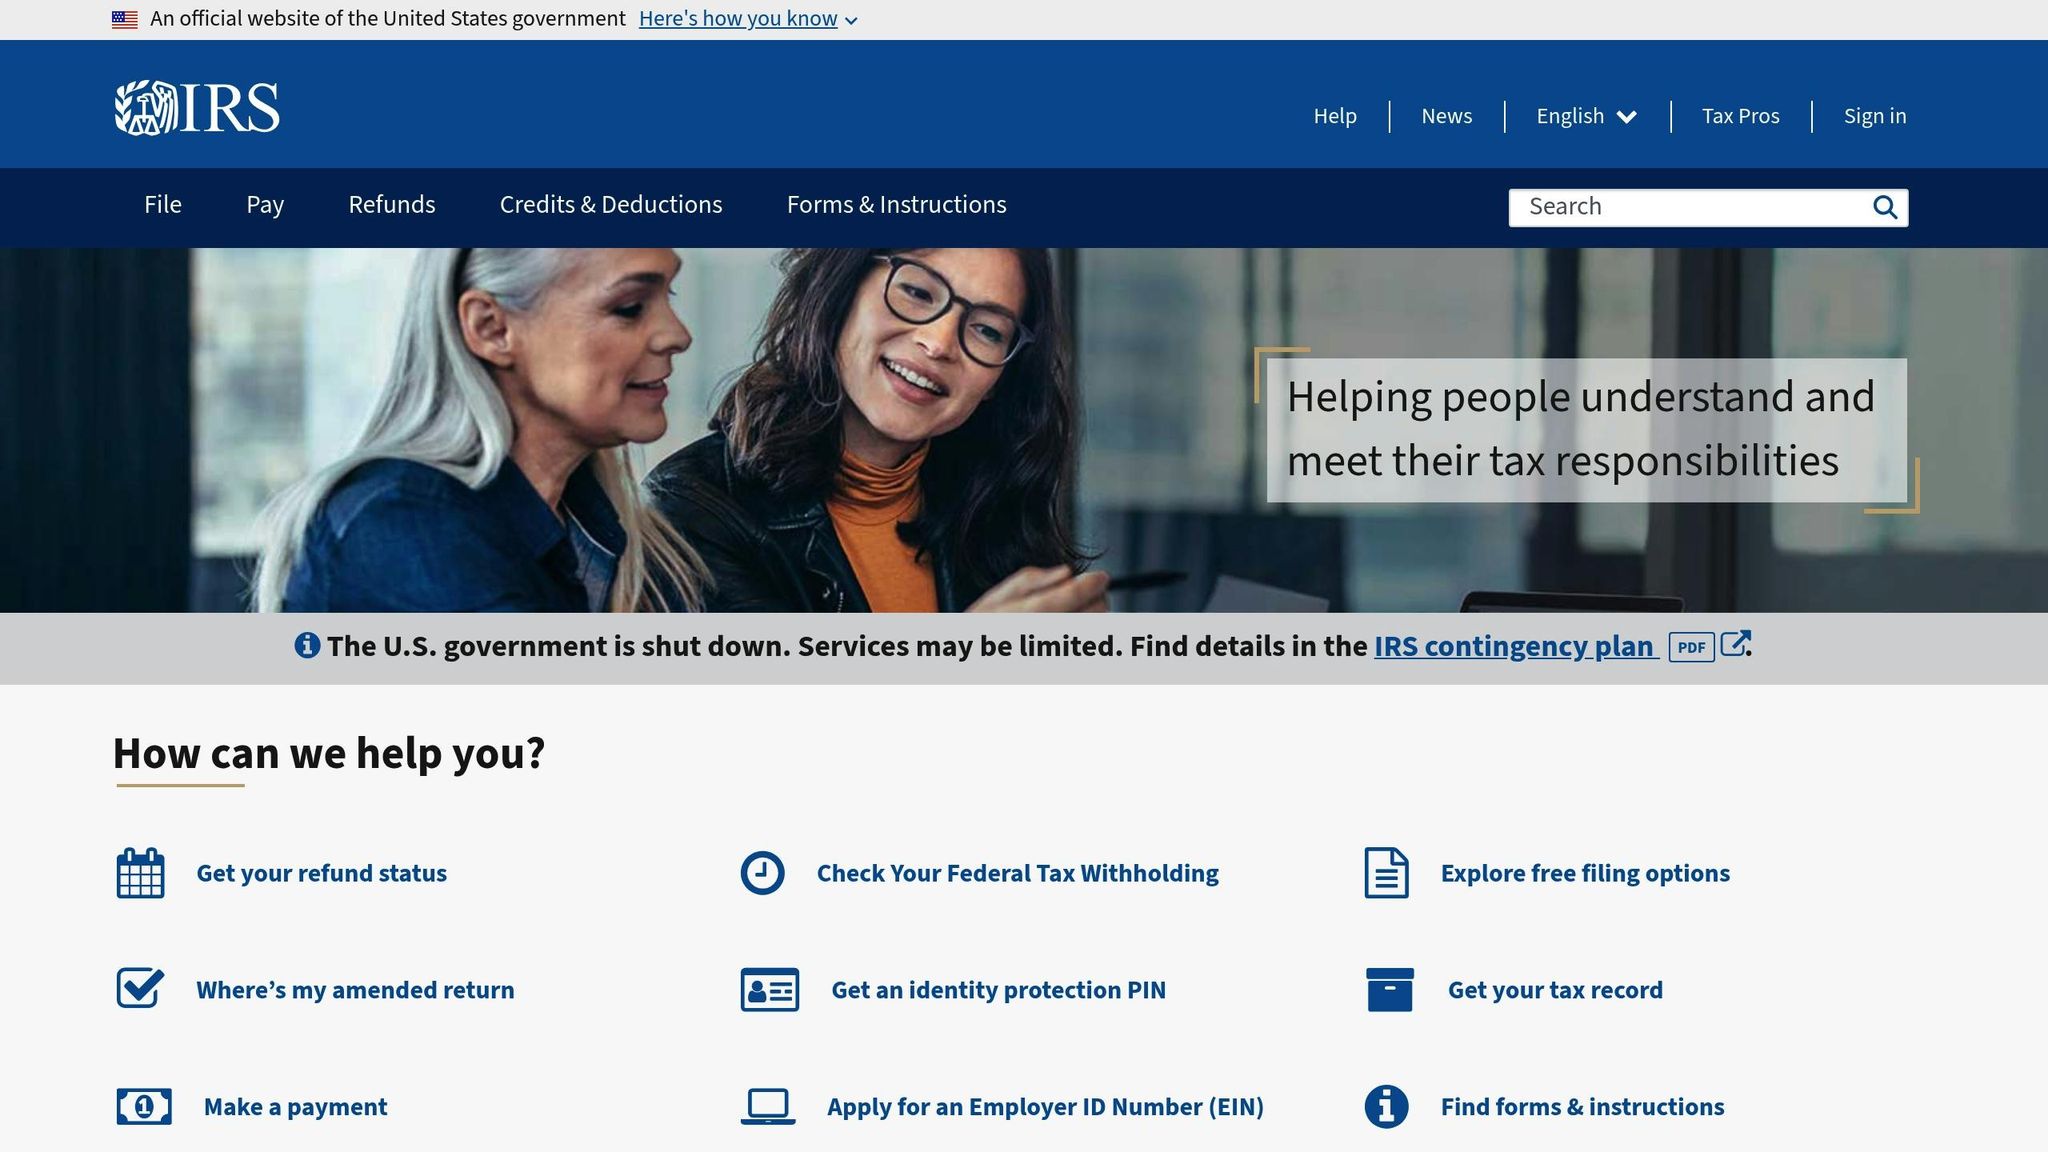The height and width of the screenshot is (1152, 2048).
Task: Click the ID card icon for protection PIN
Action: 769,989
